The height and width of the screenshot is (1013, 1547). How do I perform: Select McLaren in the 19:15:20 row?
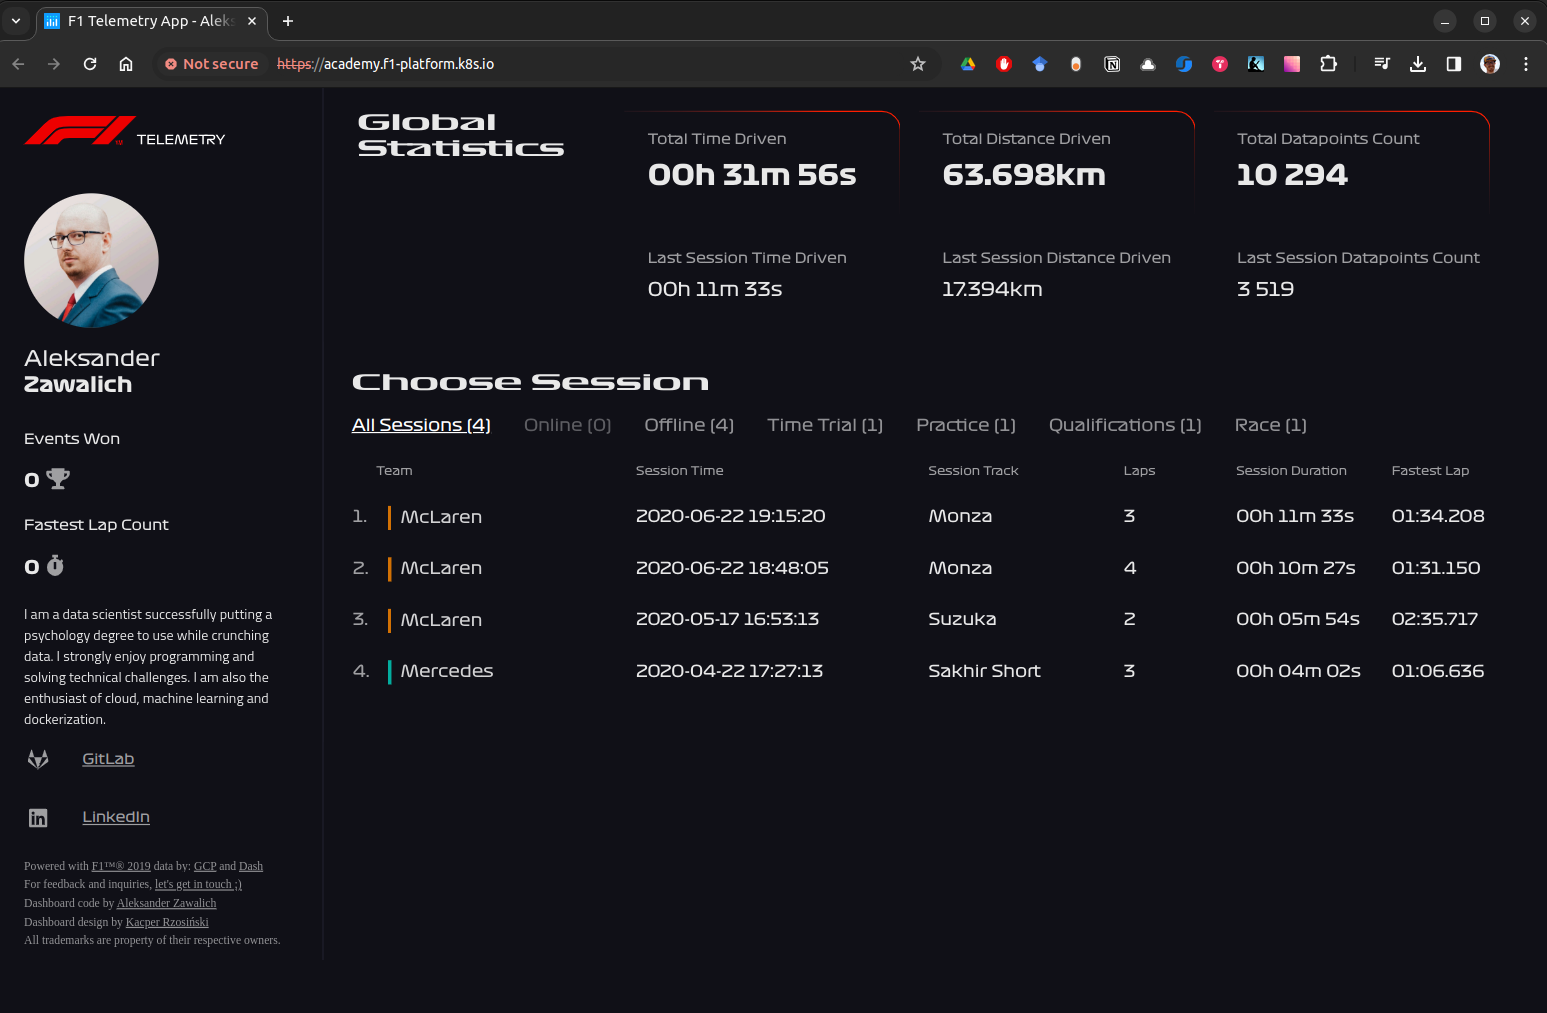(x=441, y=517)
